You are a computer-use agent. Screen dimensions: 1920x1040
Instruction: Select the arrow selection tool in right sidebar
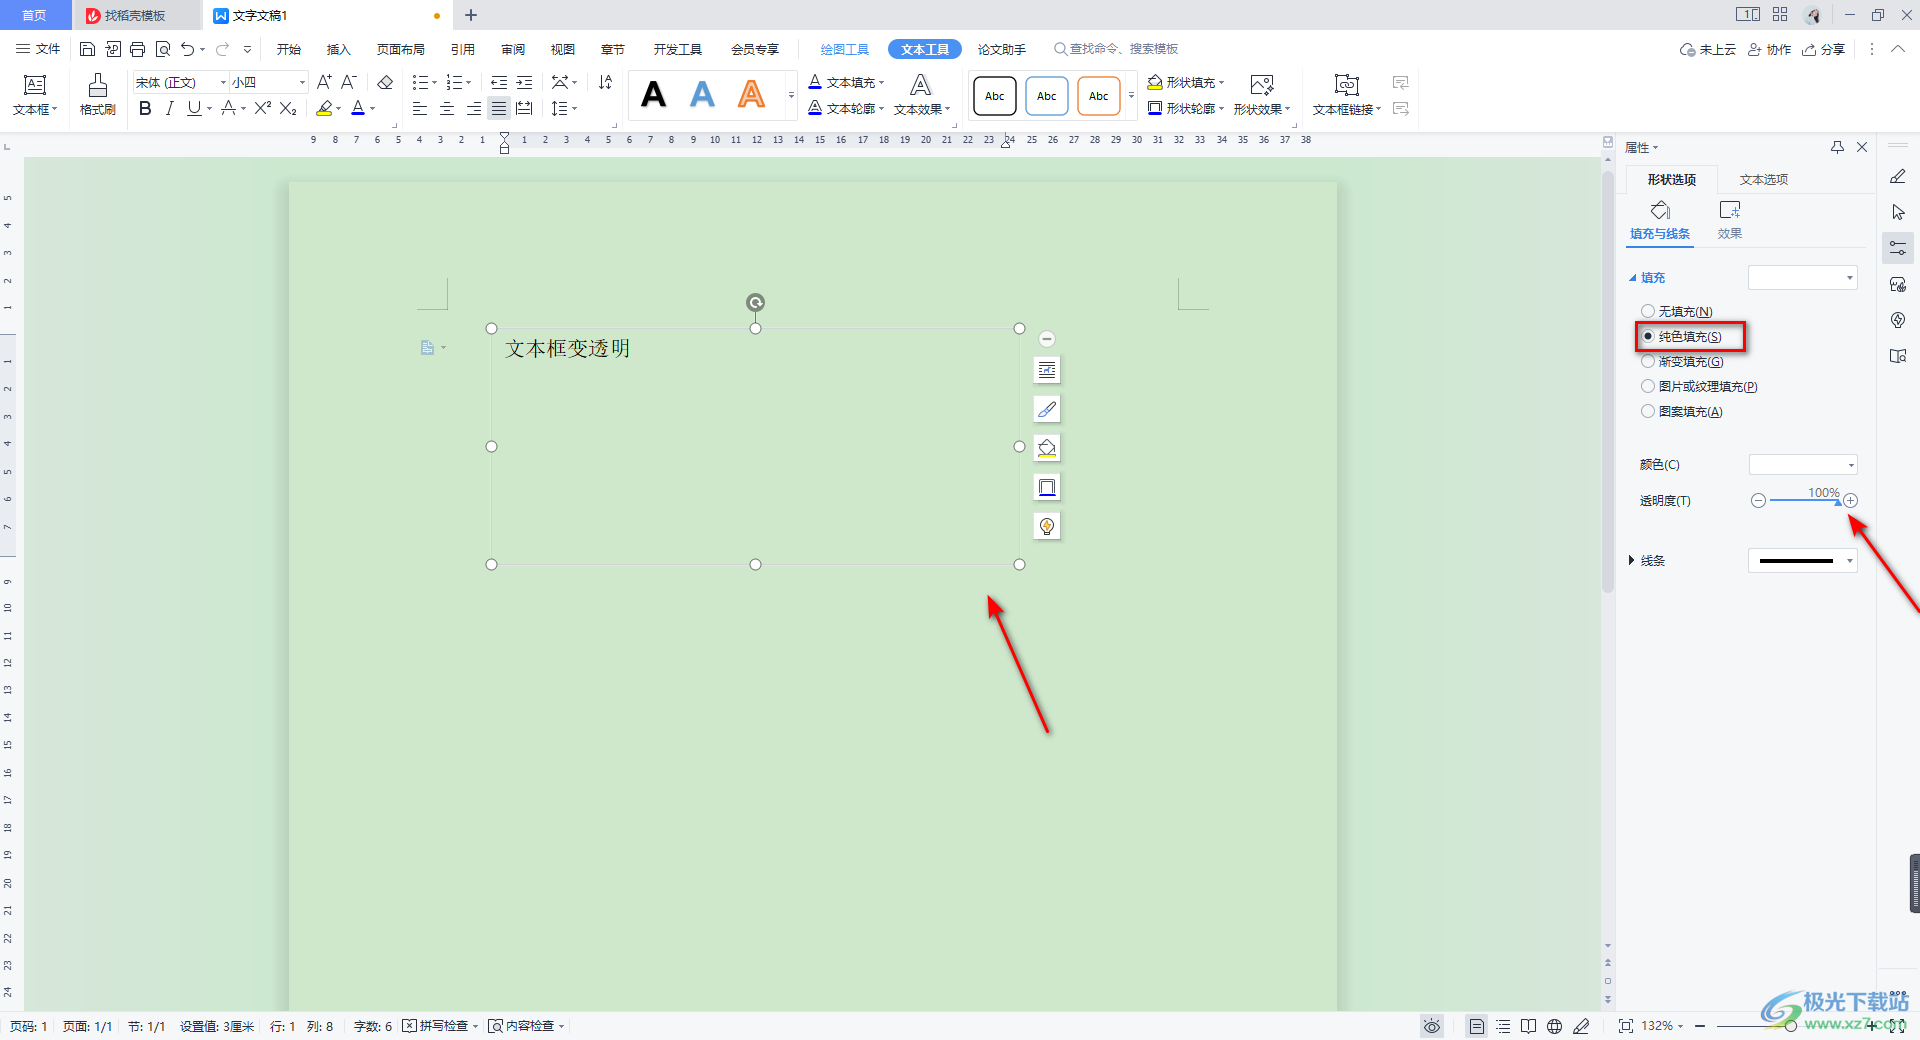pyautogui.click(x=1898, y=211)
